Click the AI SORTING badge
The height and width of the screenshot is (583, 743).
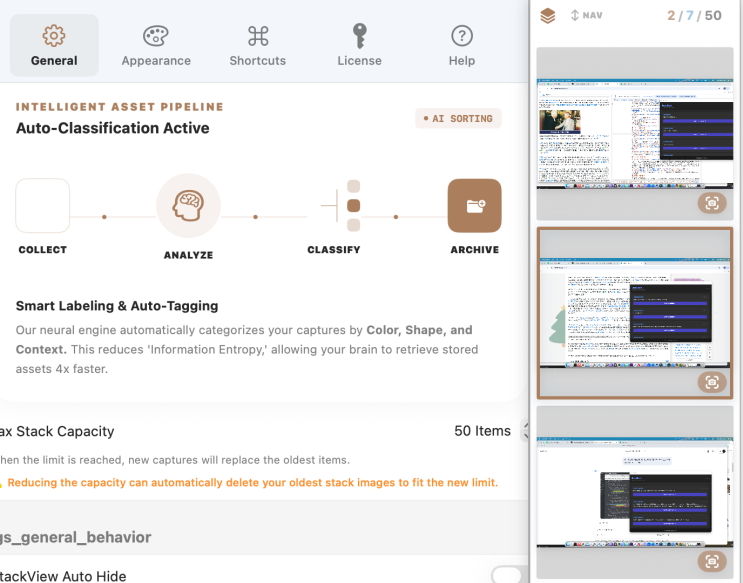pos(458,118)
